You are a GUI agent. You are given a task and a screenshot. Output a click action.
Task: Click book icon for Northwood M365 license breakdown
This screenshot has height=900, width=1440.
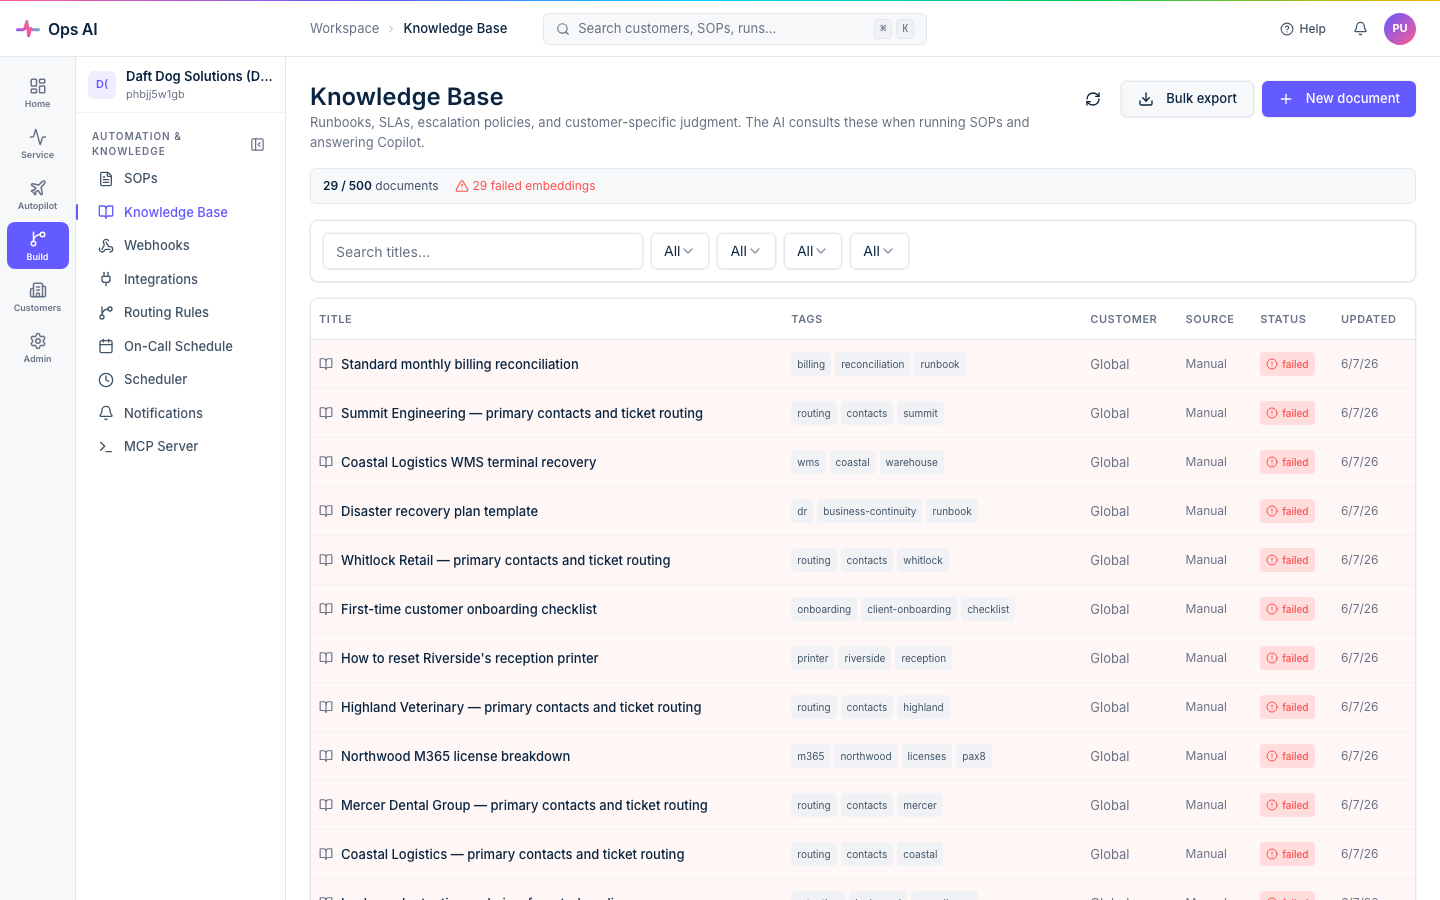[x=326, y=756]
